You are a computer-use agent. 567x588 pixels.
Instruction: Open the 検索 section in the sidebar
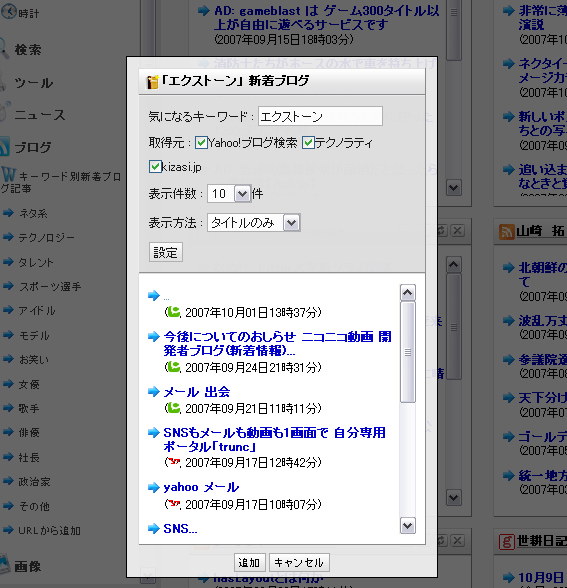[27, 50]
